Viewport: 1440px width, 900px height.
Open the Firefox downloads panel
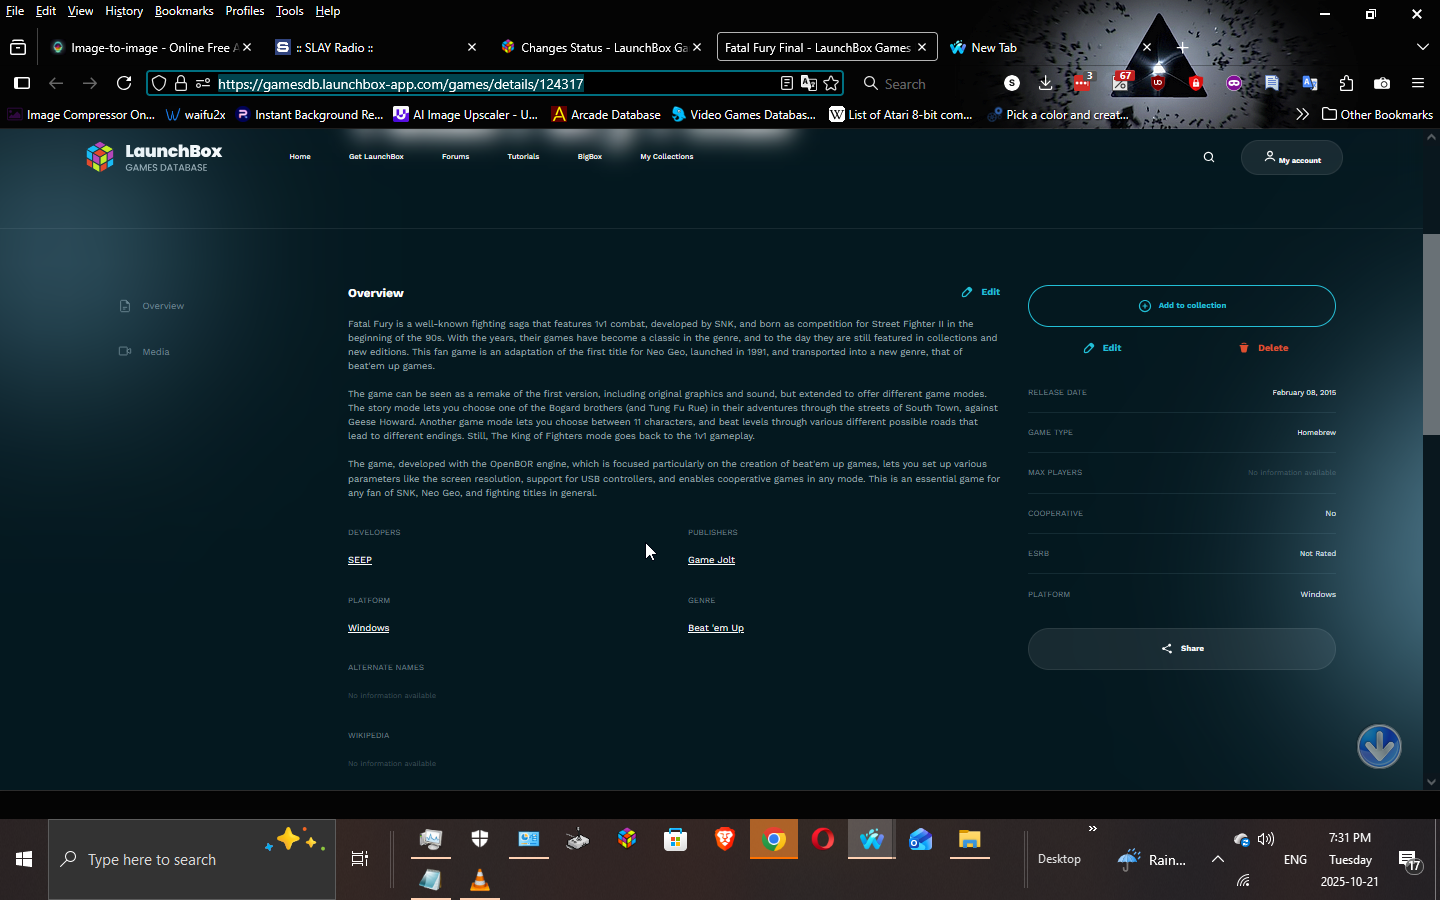(1045, 84)
